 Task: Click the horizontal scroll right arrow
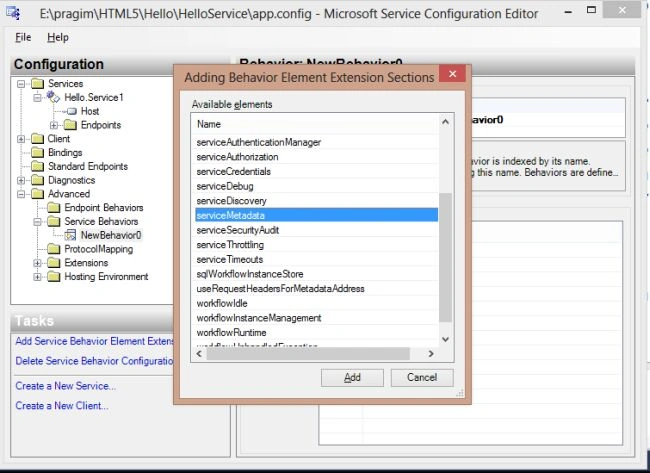(431, 354)
